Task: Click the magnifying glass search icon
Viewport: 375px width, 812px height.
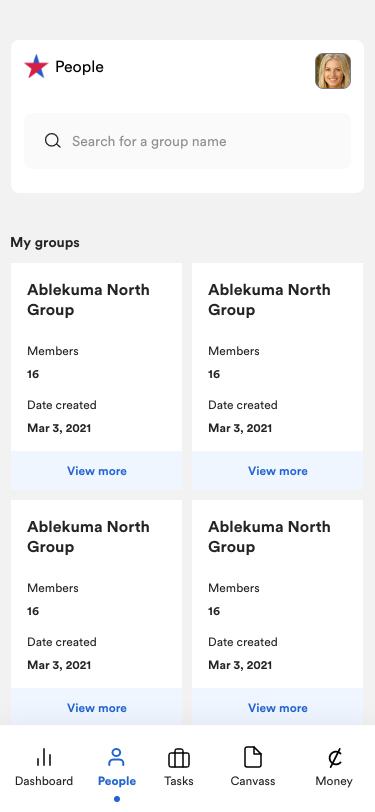Action: [52, 141]
